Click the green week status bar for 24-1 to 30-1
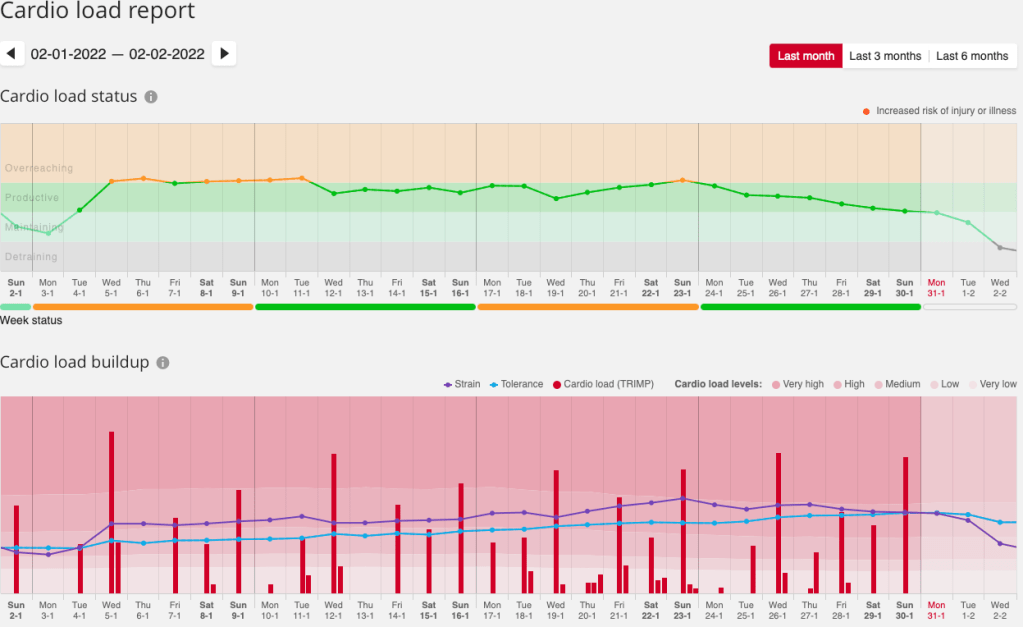 (x=810, y=307)
